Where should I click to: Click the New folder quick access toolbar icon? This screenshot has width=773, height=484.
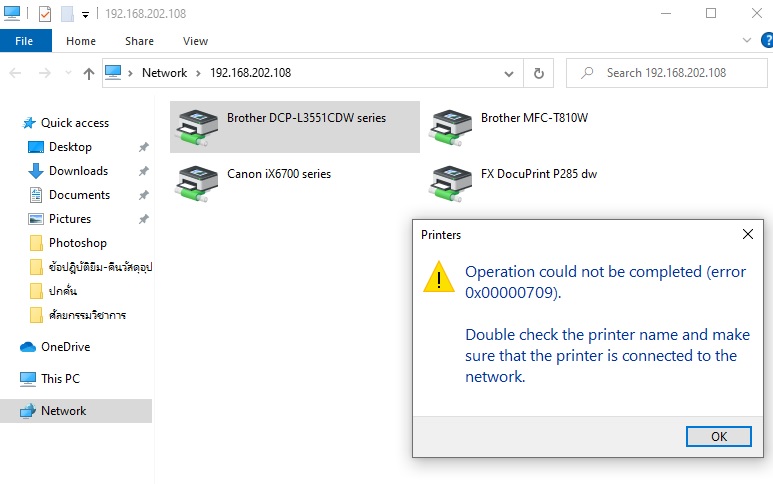click(67, 14)
